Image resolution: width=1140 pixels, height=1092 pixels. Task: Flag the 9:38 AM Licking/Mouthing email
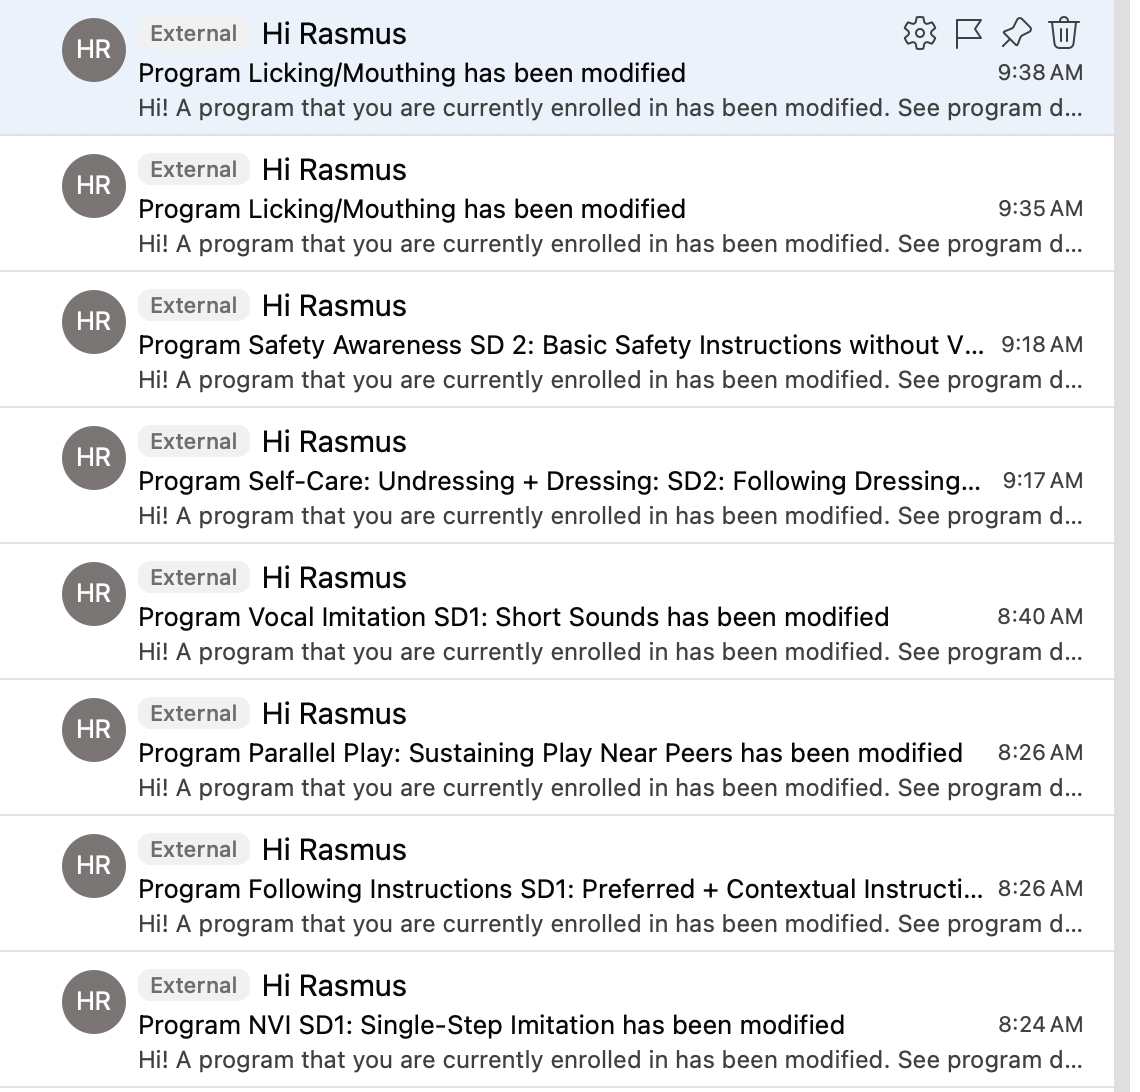tap(968, 33)
